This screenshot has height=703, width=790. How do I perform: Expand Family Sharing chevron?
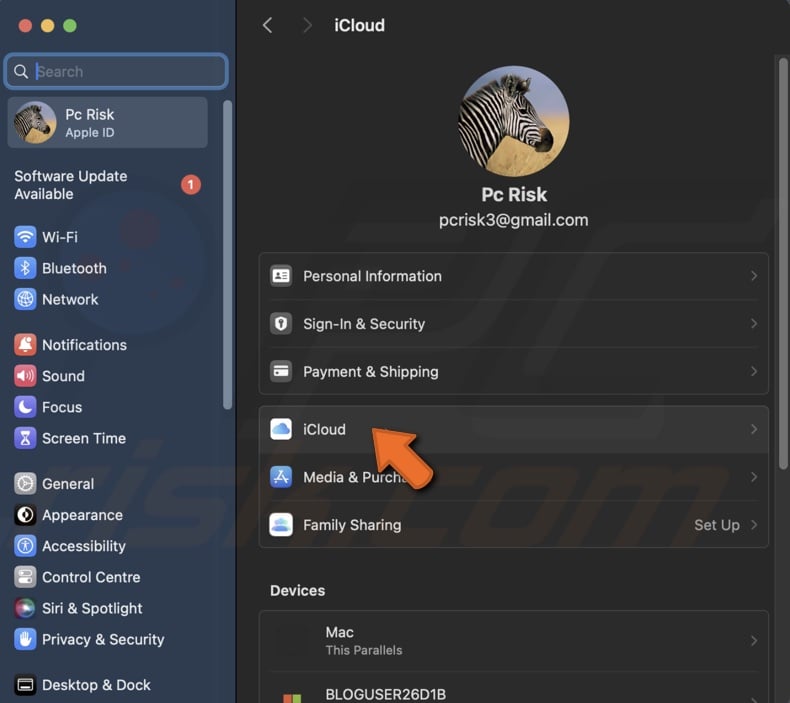754,525
